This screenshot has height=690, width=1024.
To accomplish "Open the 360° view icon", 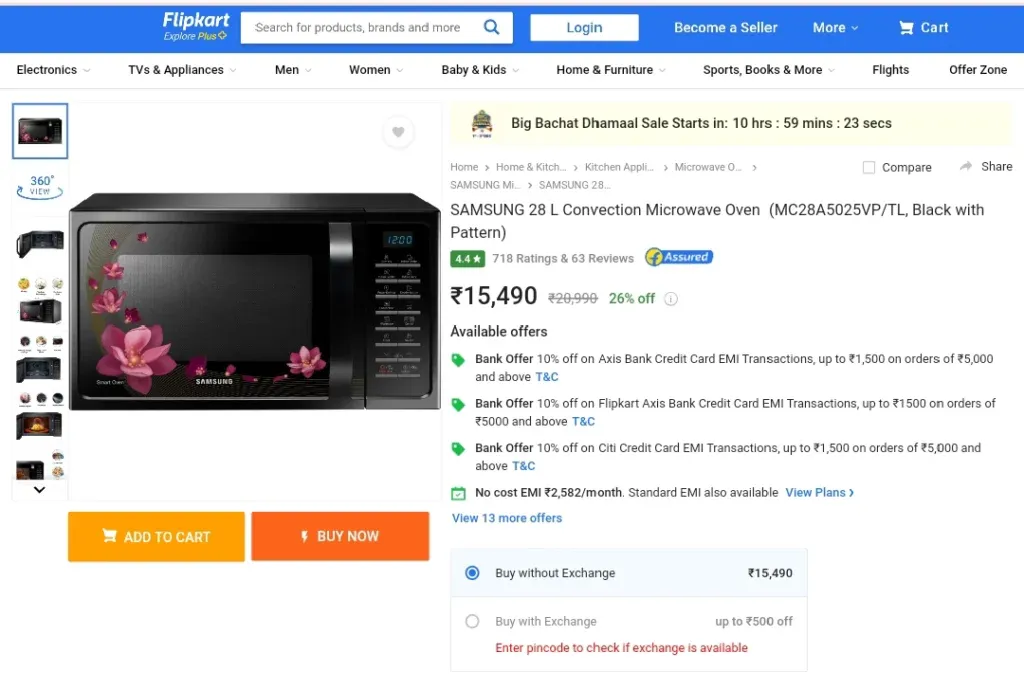I will click(x=40, y=186).
